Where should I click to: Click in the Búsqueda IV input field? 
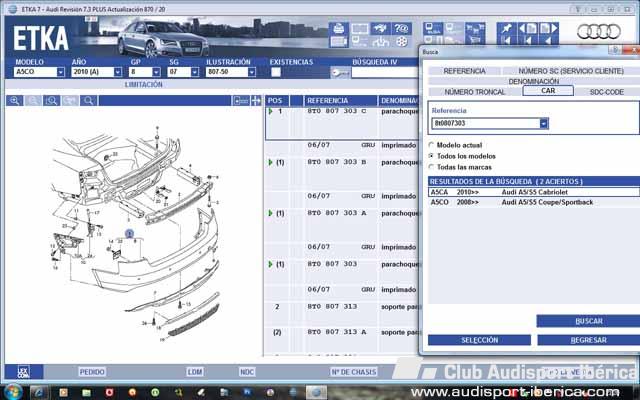coord(384,73)
